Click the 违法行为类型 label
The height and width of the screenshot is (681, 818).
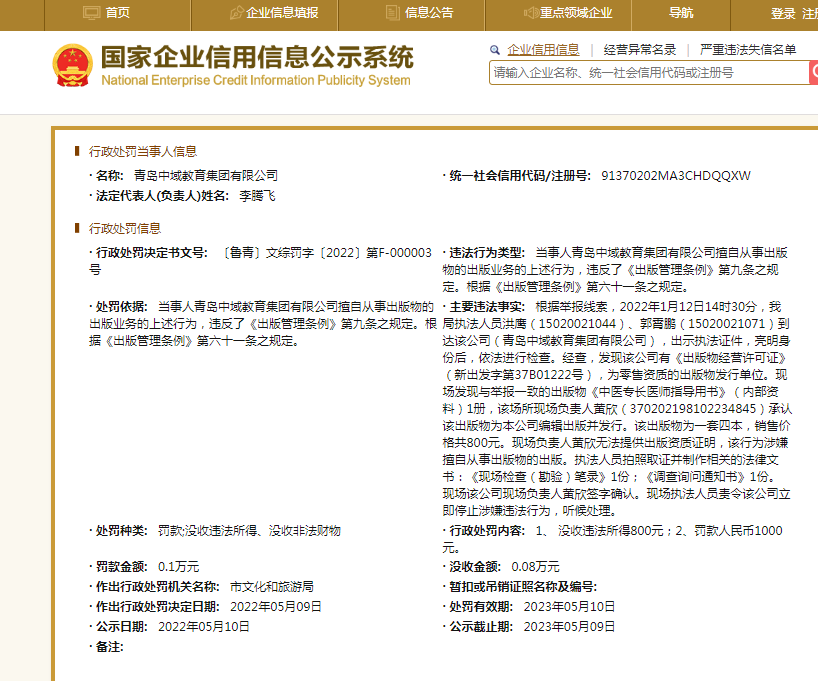(486, 253)
